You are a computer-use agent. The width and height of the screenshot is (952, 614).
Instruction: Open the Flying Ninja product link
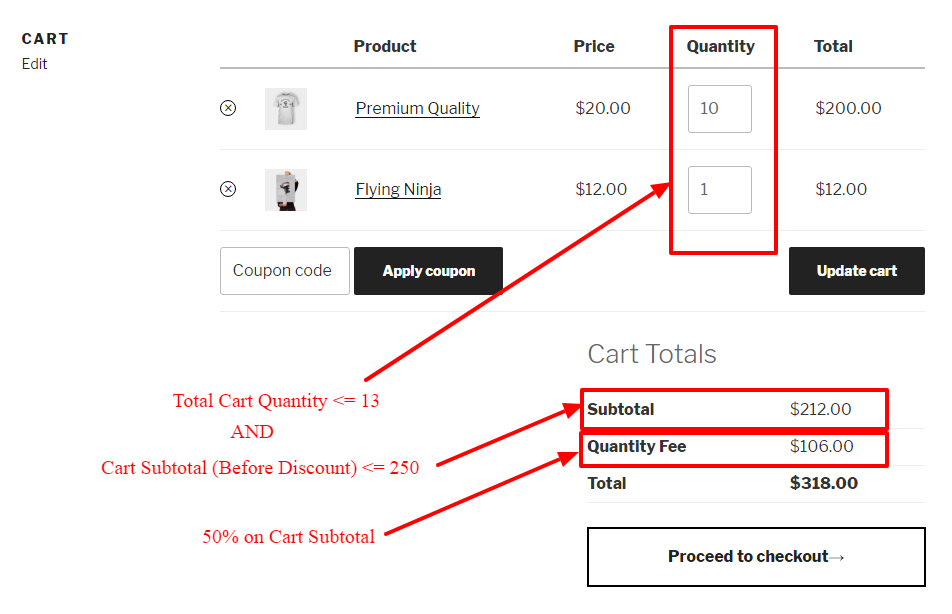[x=398, y=189]
